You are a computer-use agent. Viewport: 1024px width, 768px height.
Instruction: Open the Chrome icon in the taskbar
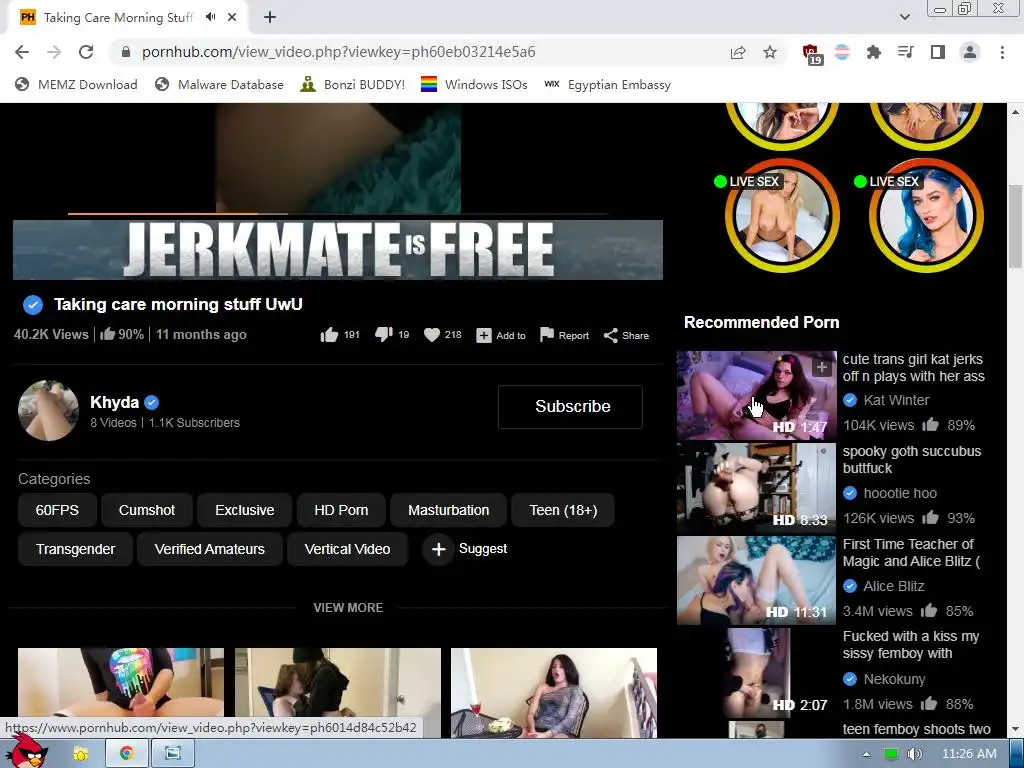[127, 754]
